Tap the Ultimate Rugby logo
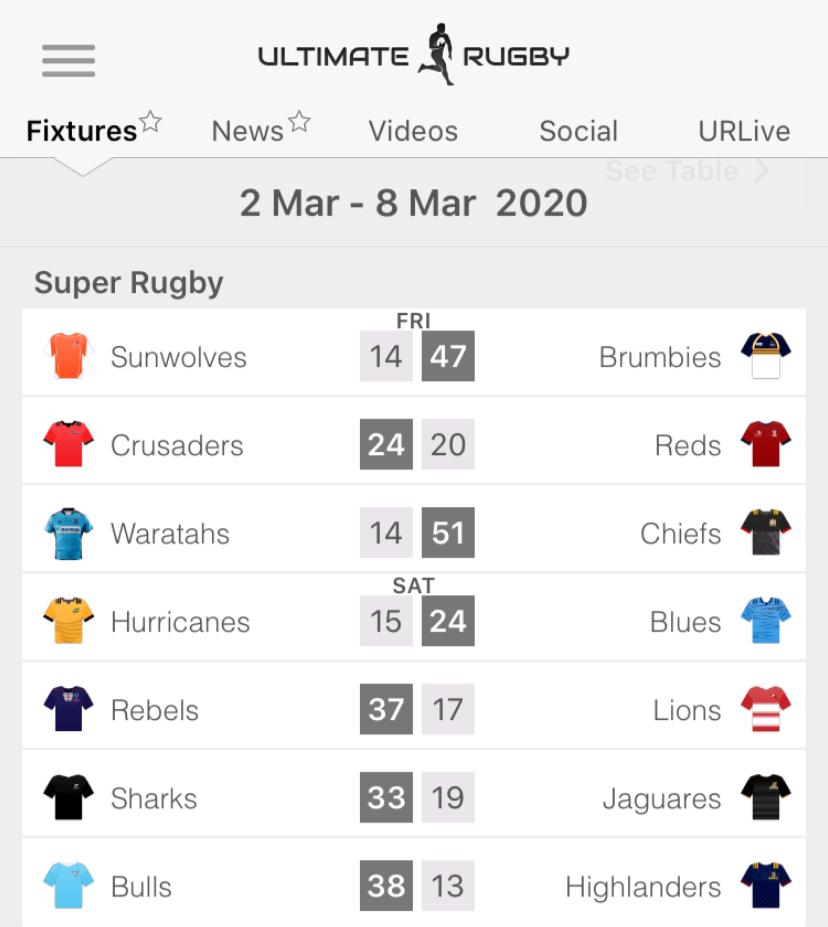 tap(413, 55)
